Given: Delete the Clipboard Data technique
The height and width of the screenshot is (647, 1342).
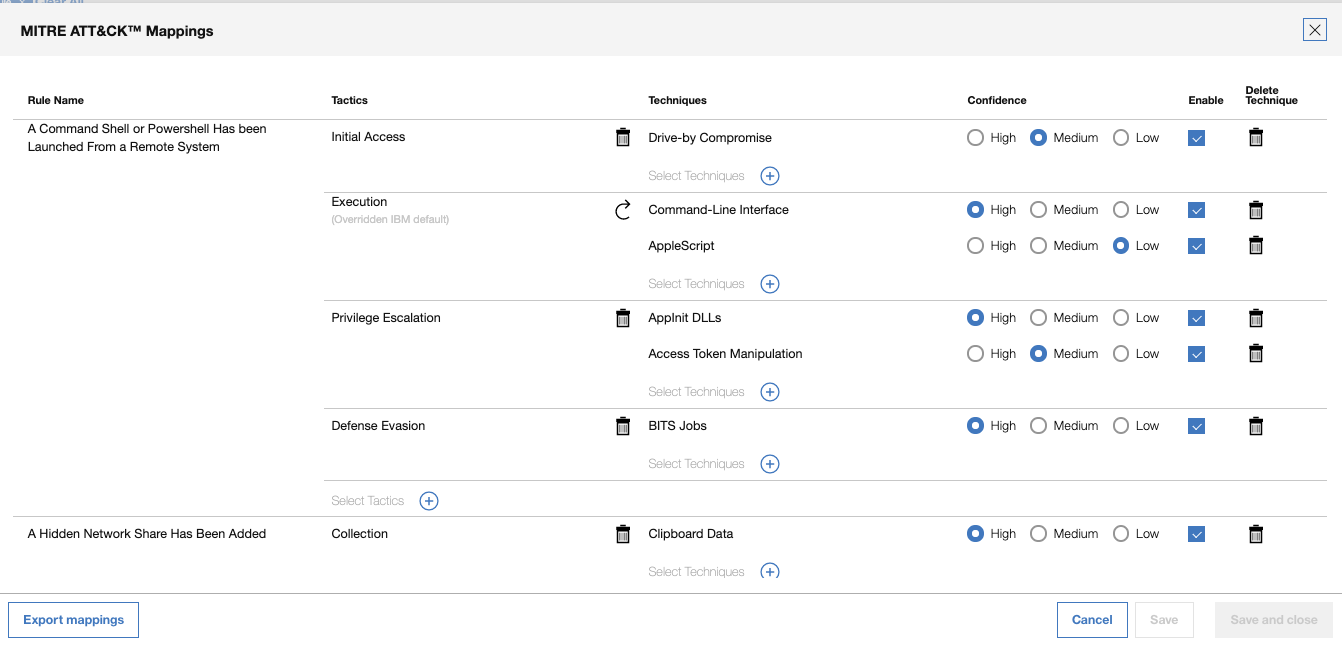Looking at the screenshot, I should click(1256, 534).
